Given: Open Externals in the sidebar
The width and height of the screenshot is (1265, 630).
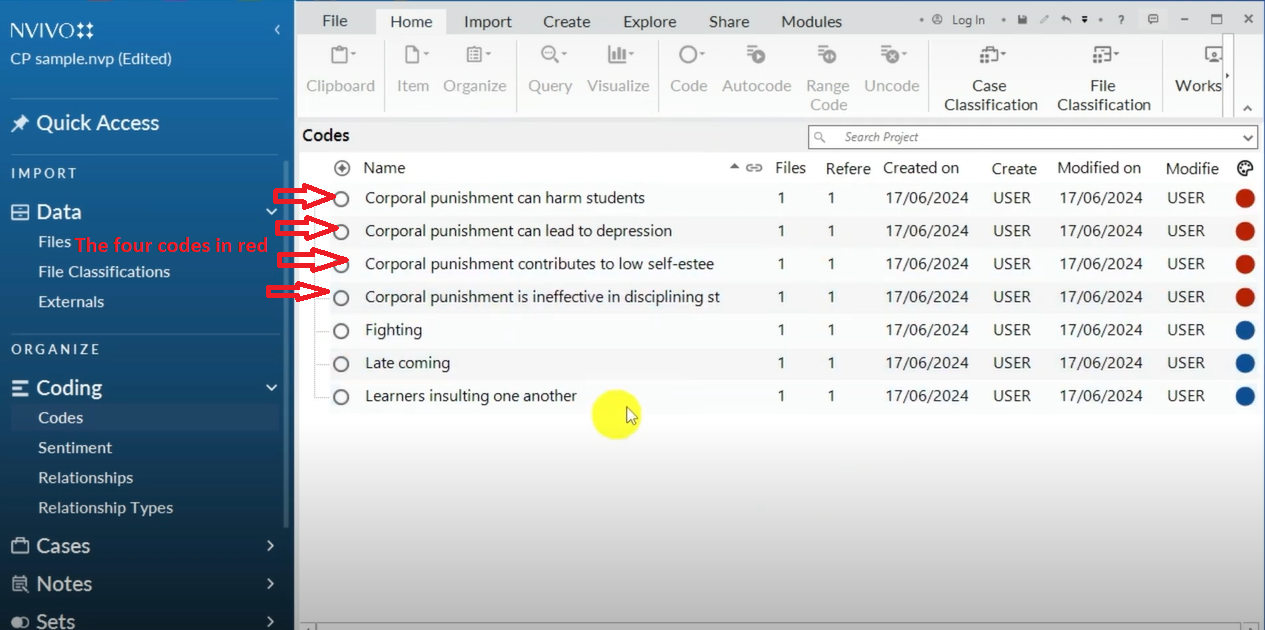Looking at the screenshot, I should point(71,302).
